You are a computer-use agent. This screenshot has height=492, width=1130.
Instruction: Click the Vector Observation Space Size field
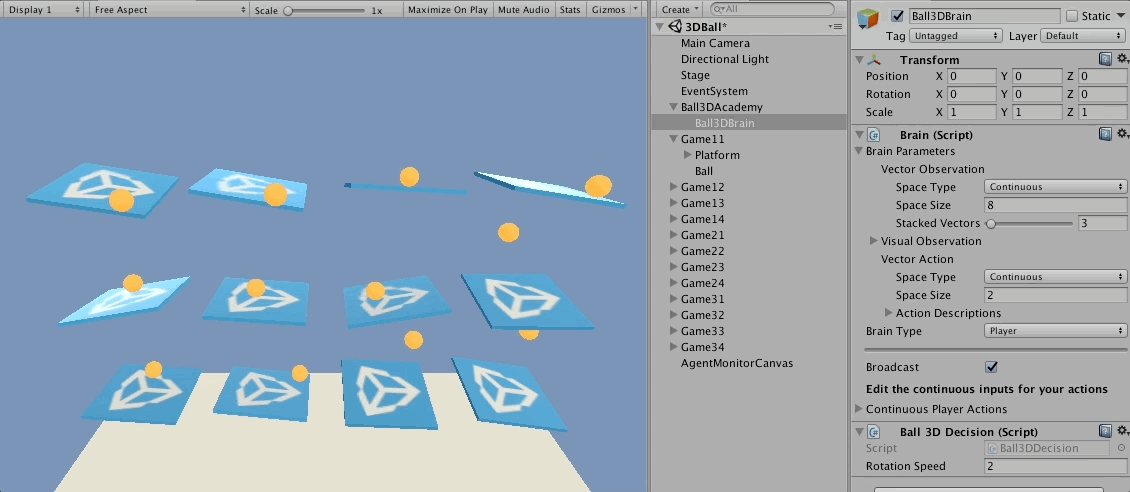point(1055,205)
